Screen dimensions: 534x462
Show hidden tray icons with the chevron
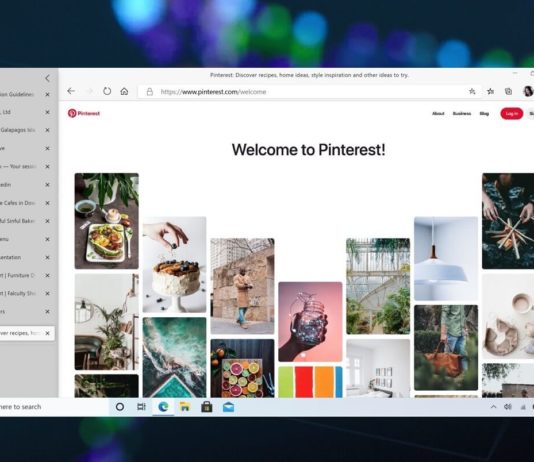(x=493, y=407)
